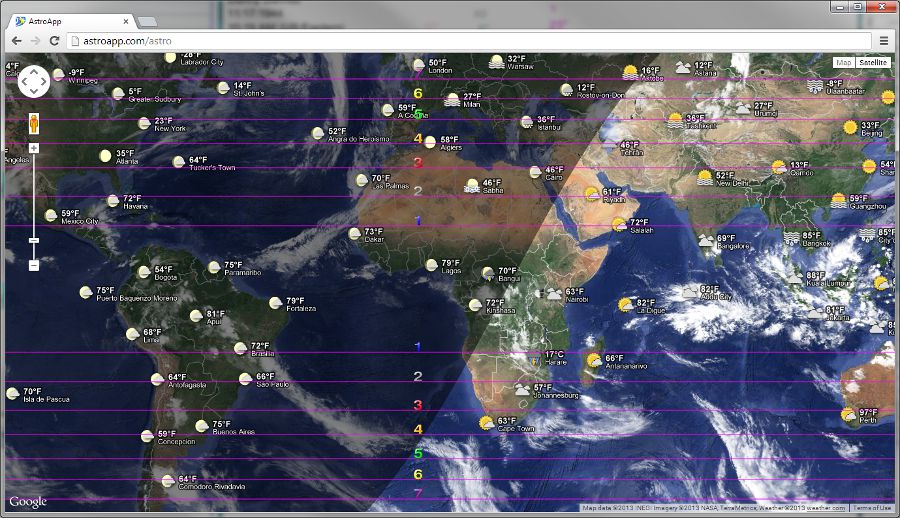
Task: Click the Beijing sunny weather icon
Action: pos(849,127)
